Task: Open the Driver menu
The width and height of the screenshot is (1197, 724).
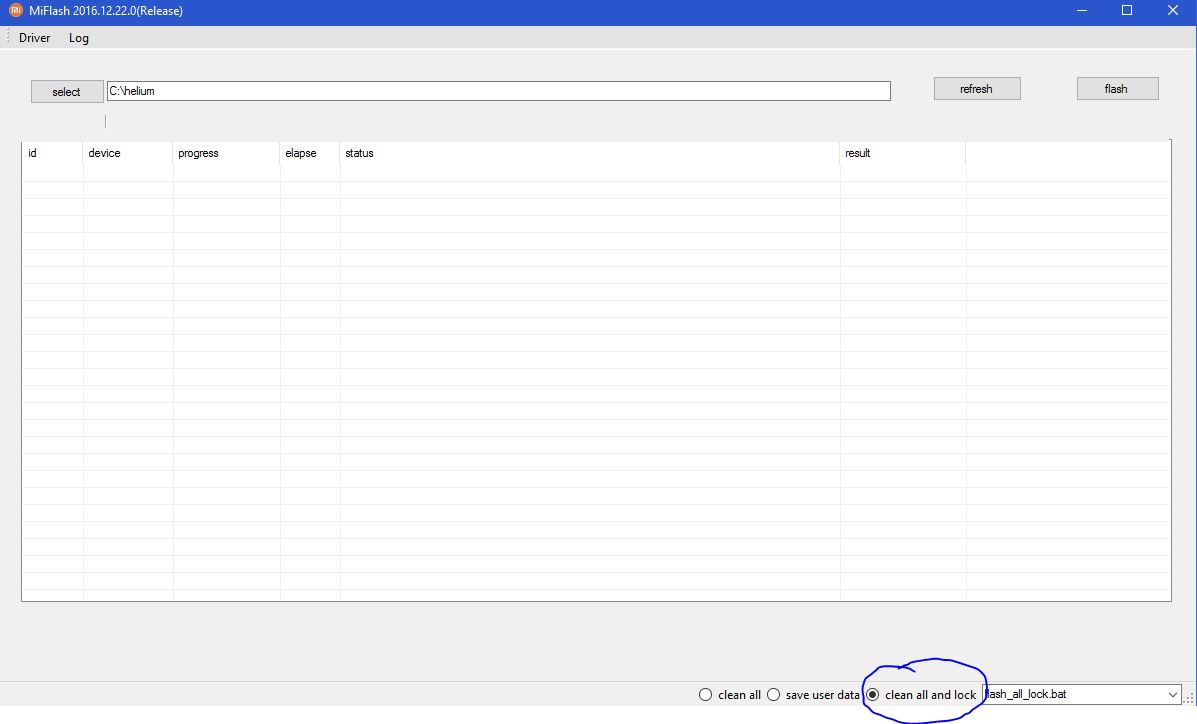Action: (x=34, y=37)
